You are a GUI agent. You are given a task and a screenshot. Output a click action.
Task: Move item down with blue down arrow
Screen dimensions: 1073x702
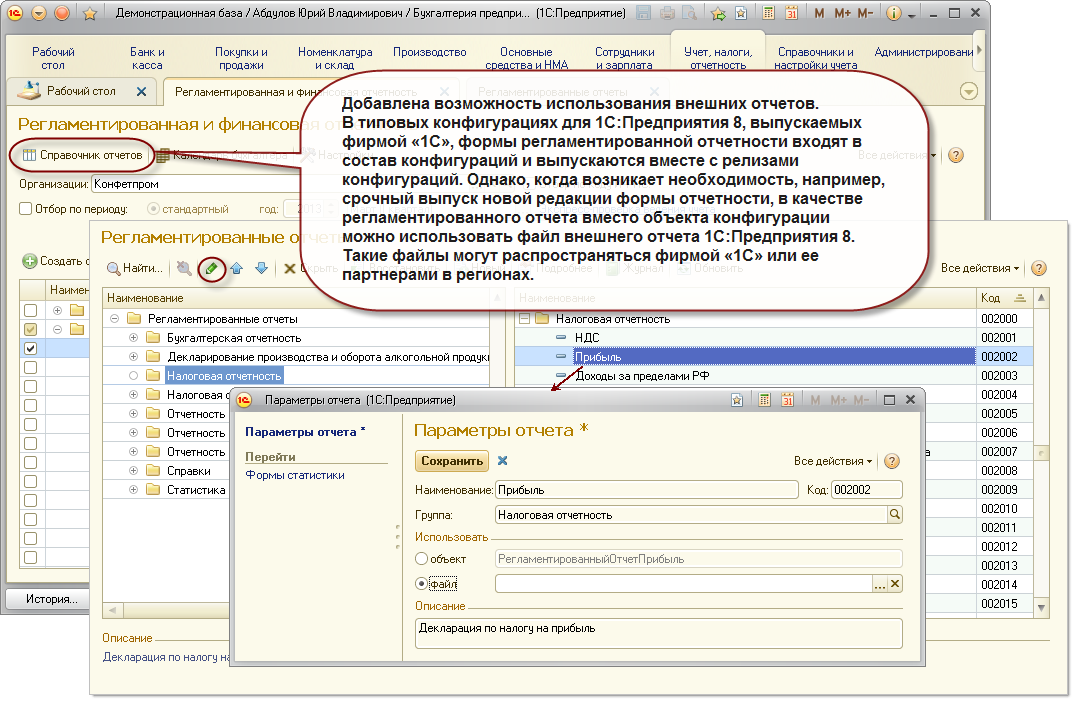[x=261, y=268]
